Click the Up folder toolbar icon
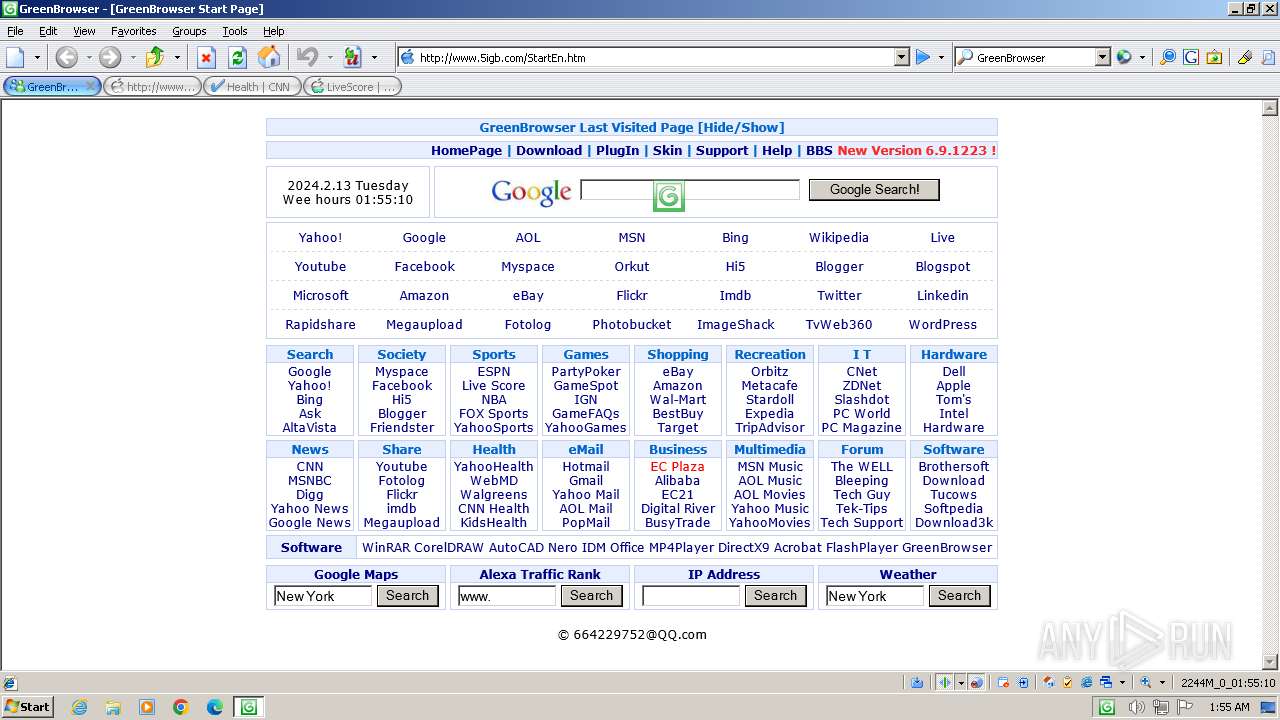This screenshot has width=1280, height=720. tap(155, 57)
